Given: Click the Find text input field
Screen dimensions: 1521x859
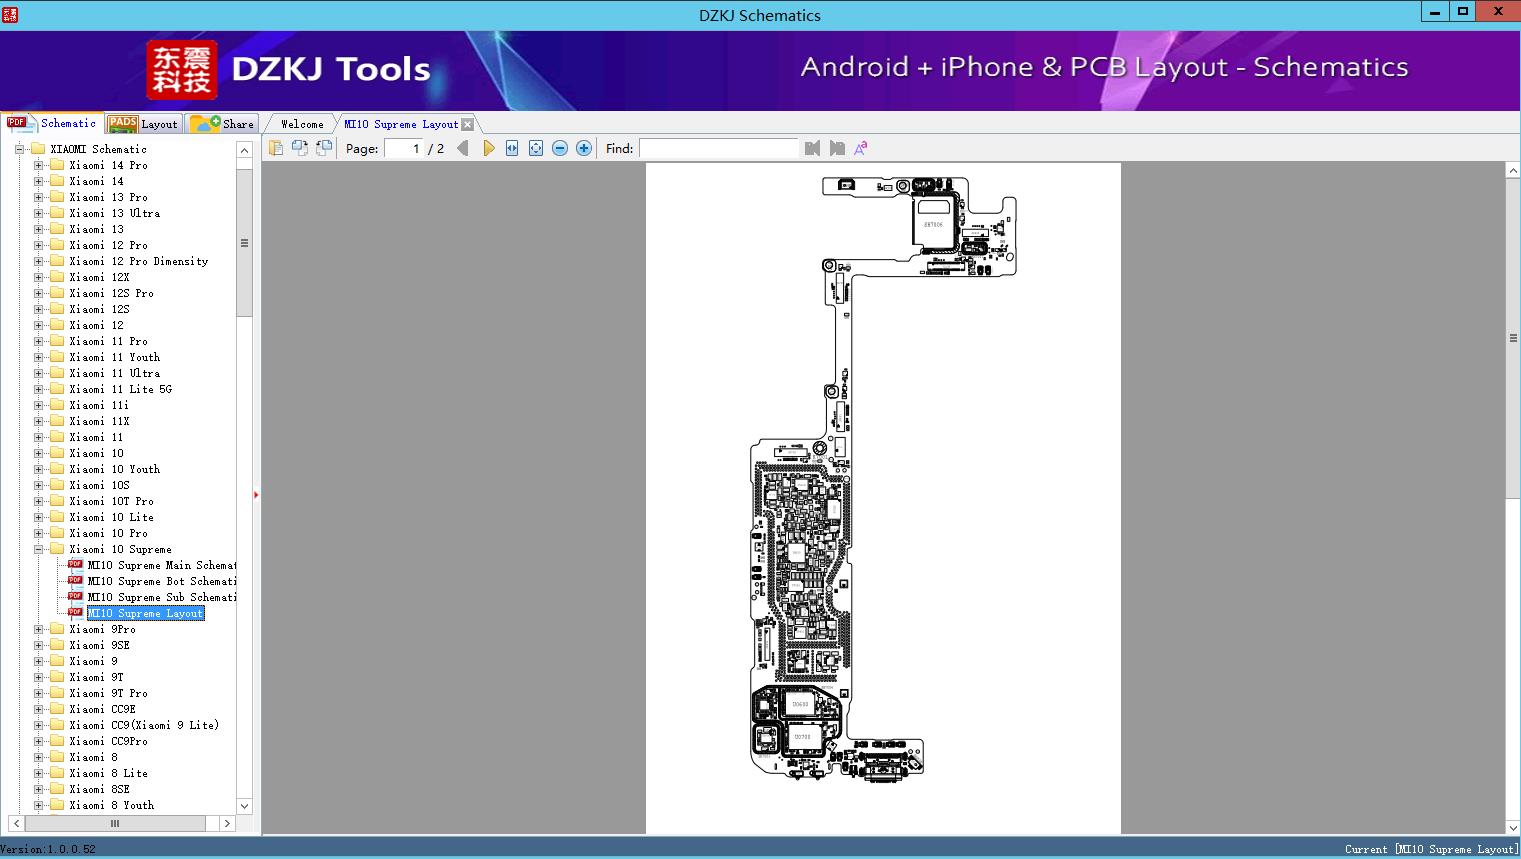Looking at the screenshot, I should [x=719, y=148].
